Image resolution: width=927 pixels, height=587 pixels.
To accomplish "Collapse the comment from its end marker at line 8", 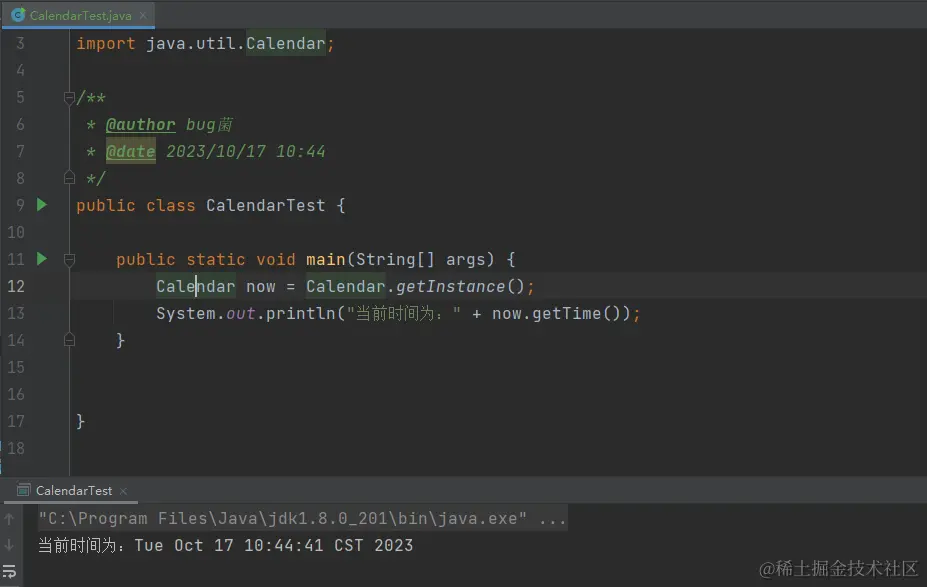I will click(x=69, y=178).
